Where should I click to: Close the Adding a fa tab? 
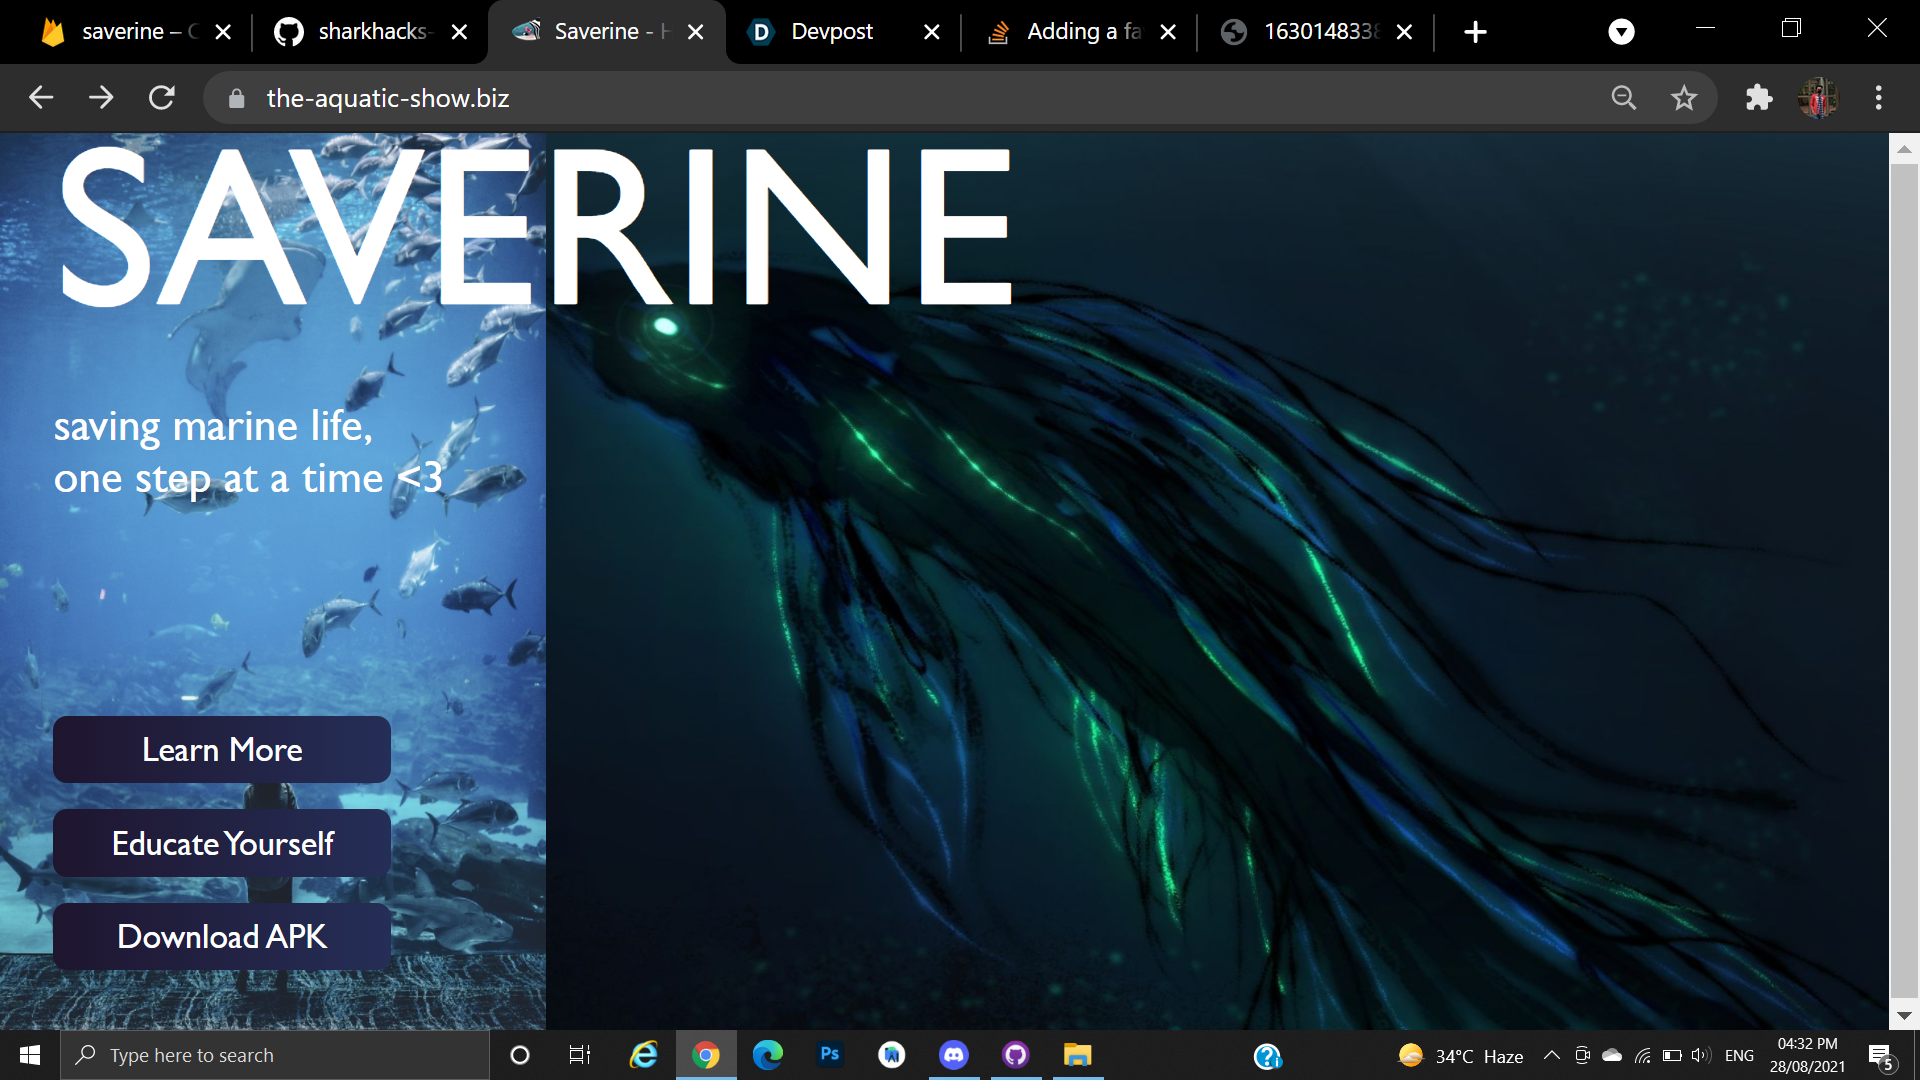(x=1168, y=32)
